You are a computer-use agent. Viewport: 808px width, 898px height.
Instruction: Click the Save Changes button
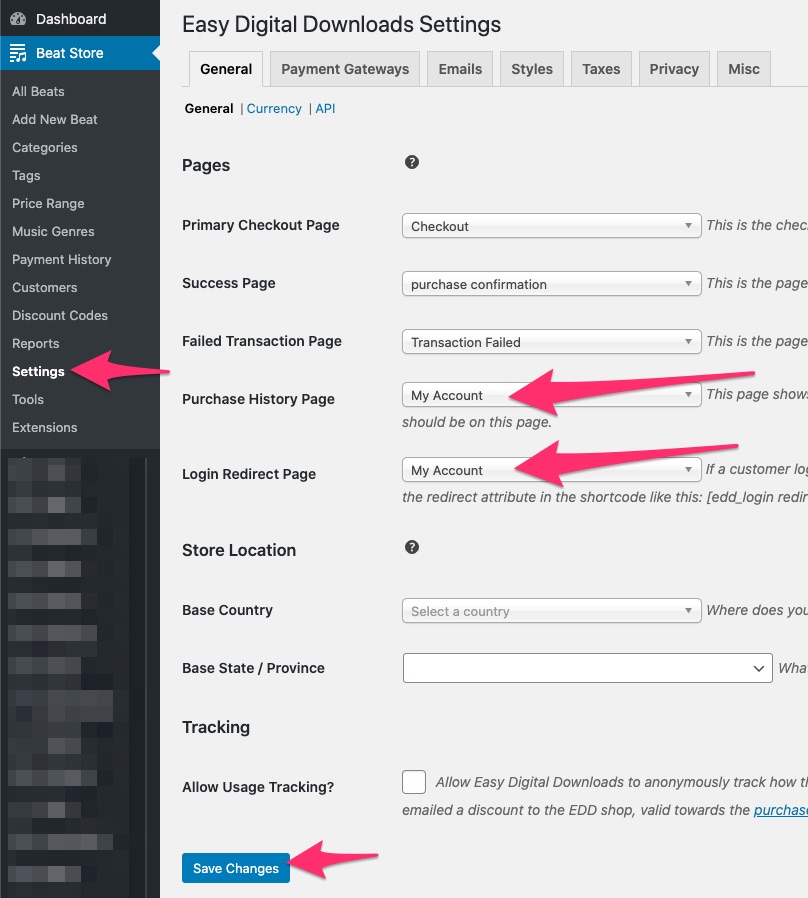pos(236,868)
